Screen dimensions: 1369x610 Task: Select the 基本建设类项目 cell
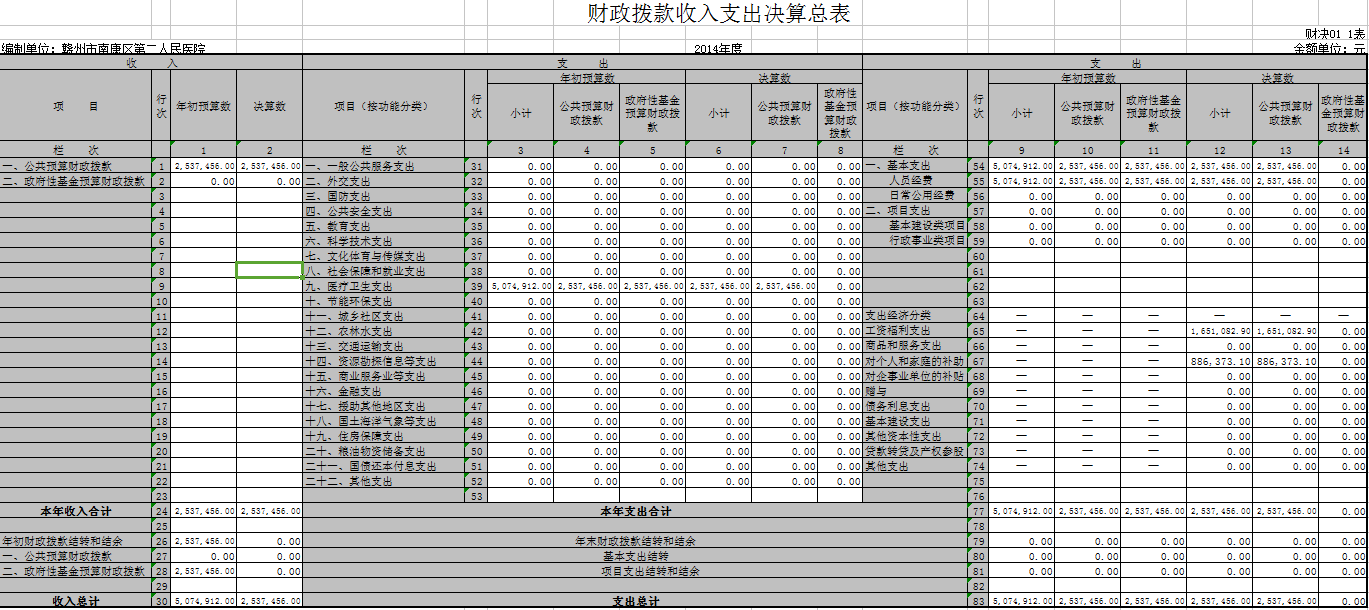tap(915, 227)
